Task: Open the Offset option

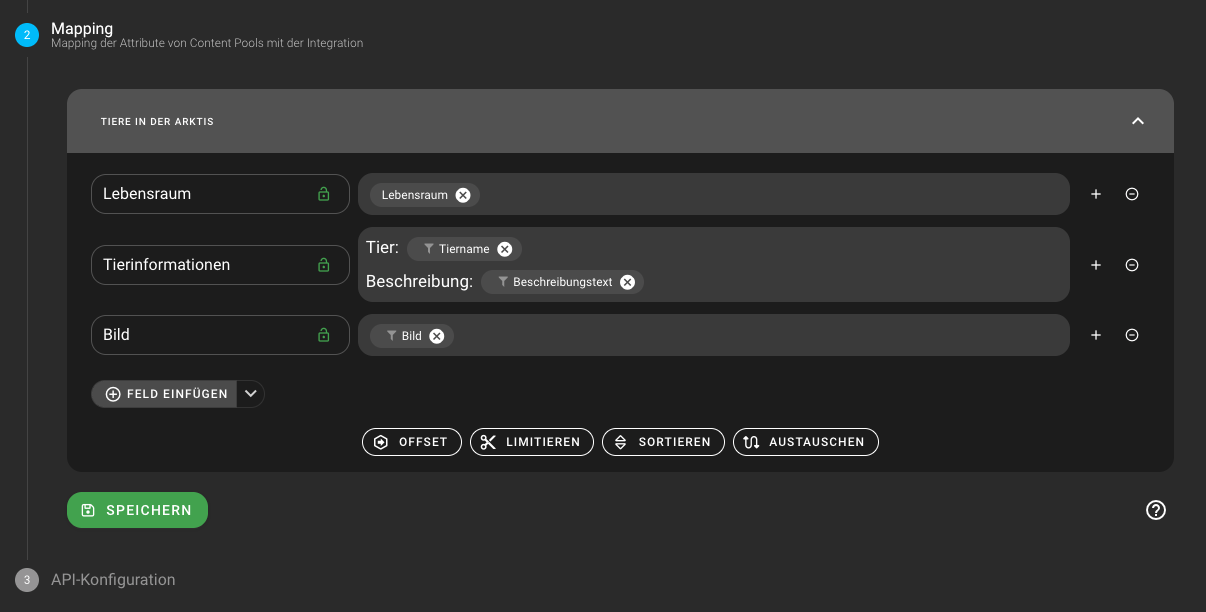Action: coord(412,442)
